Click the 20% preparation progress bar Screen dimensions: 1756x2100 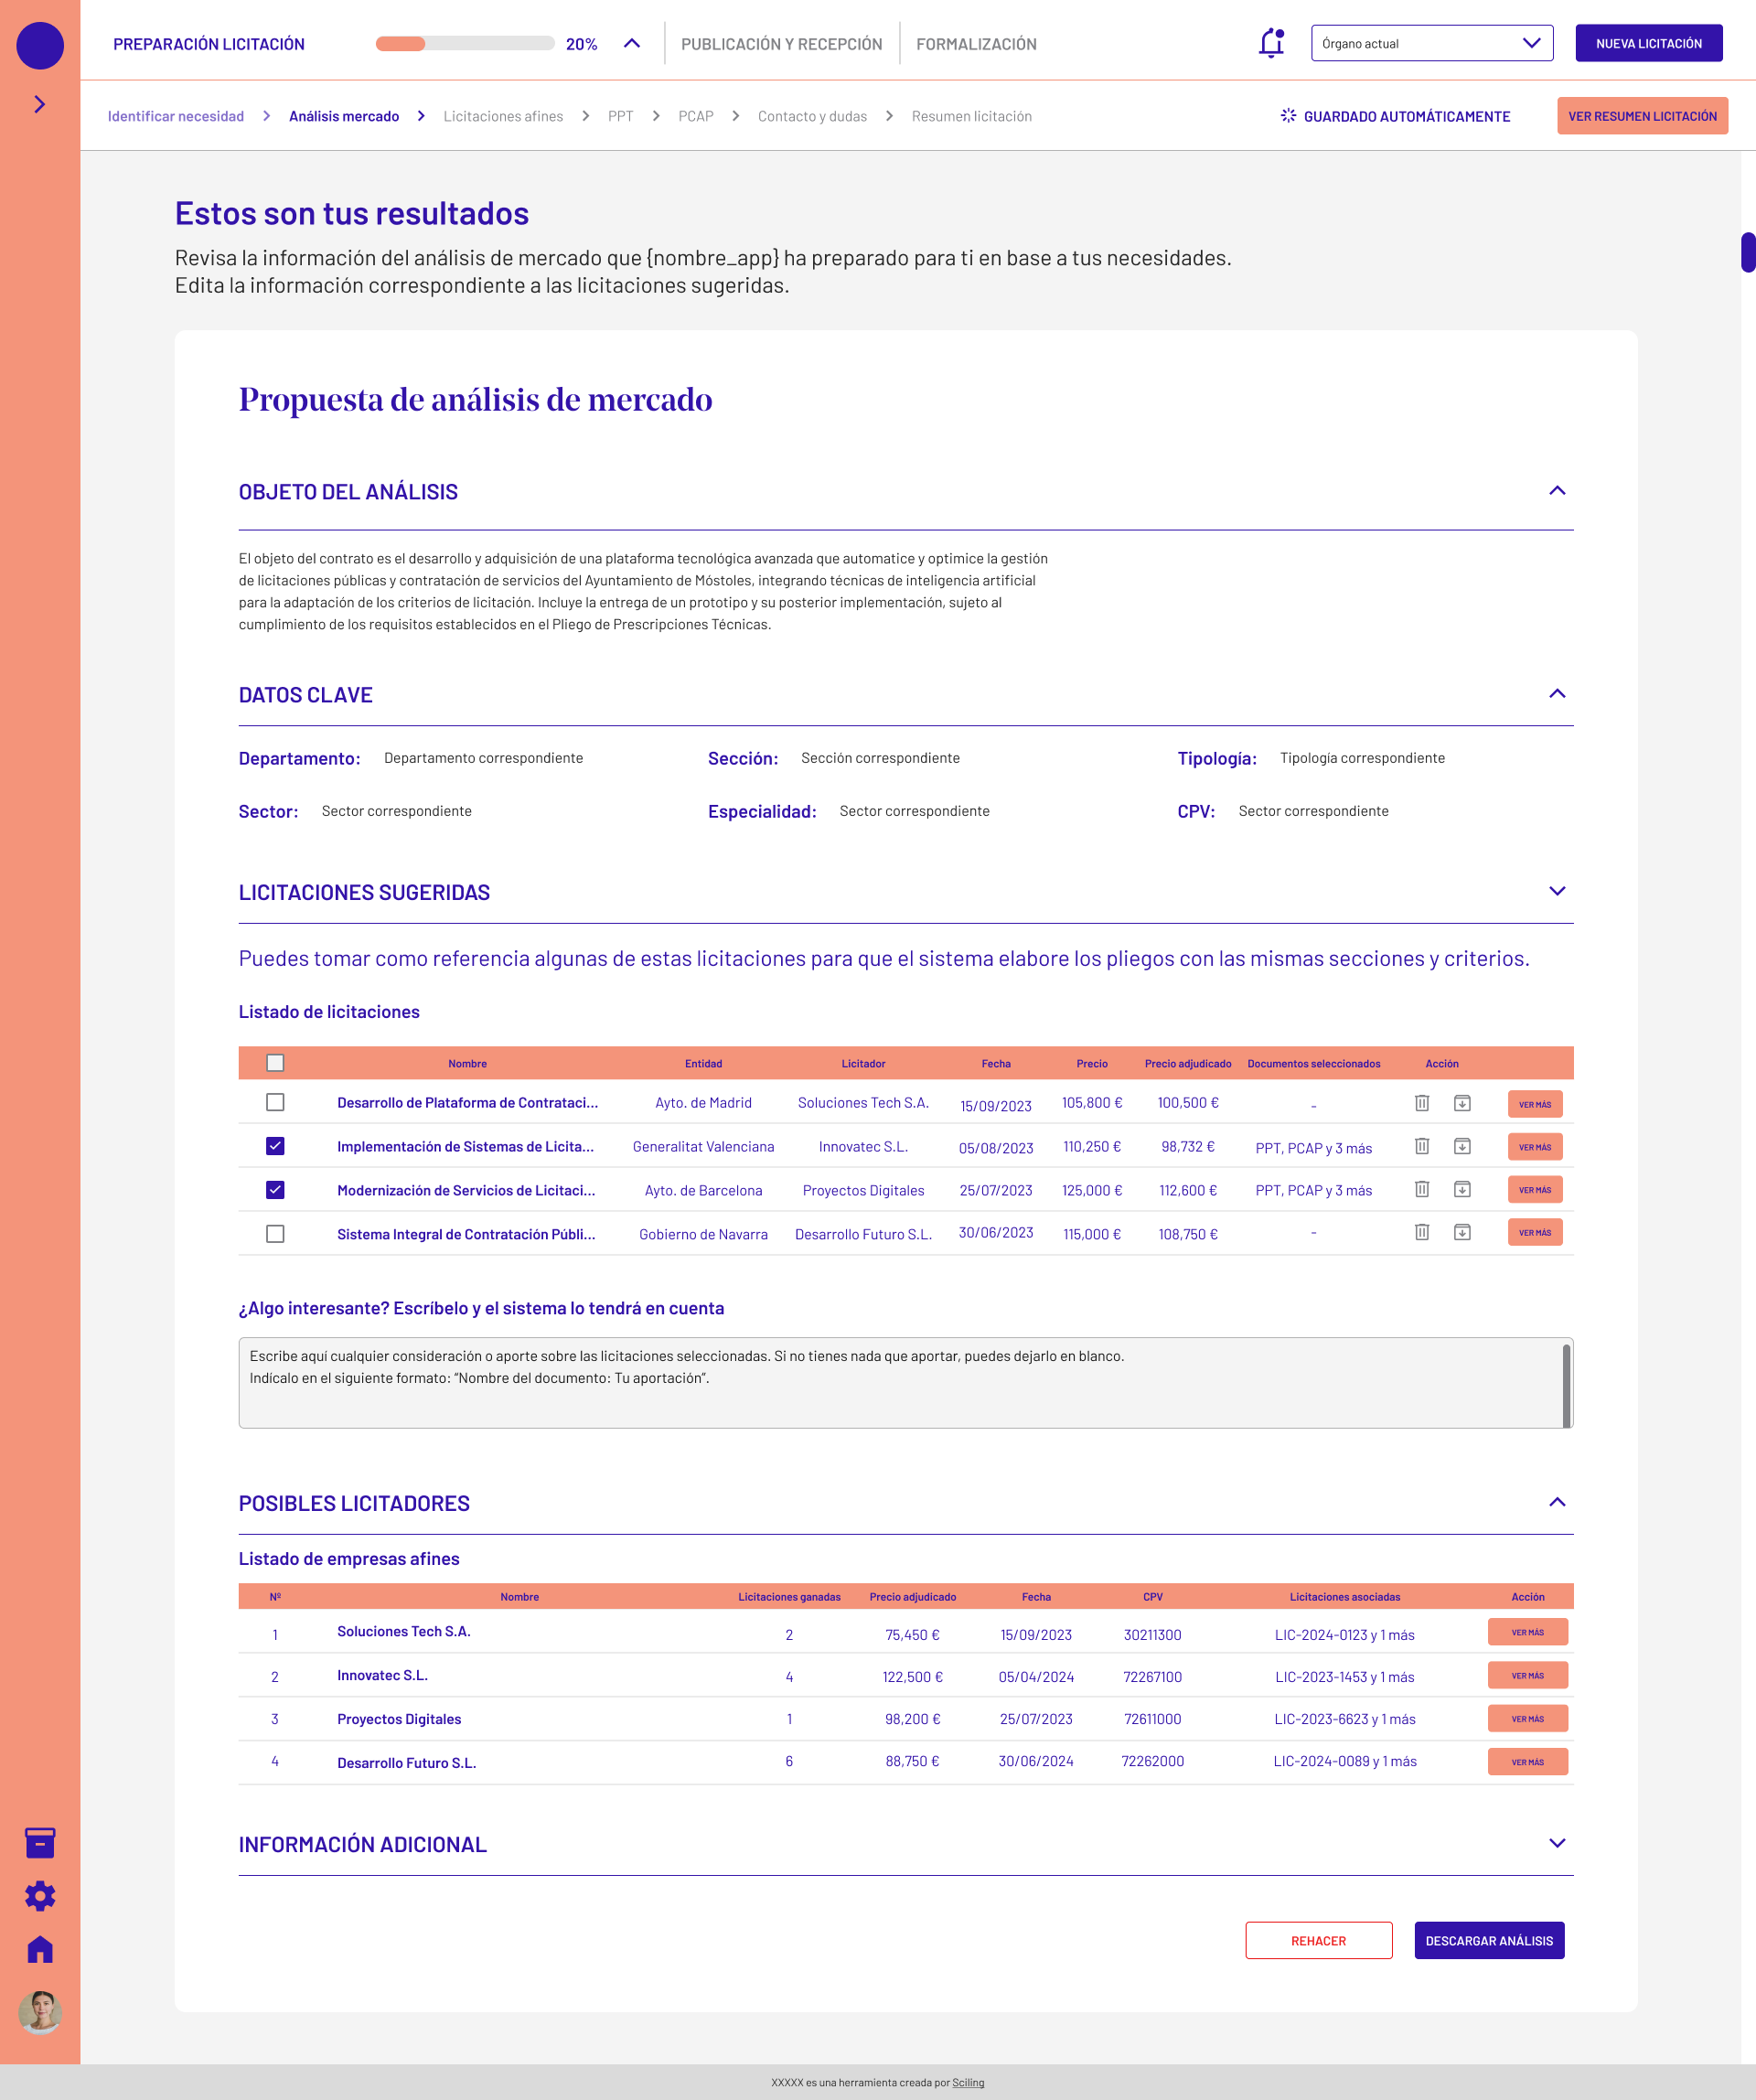pyautogui.click(x=465, y=44)
